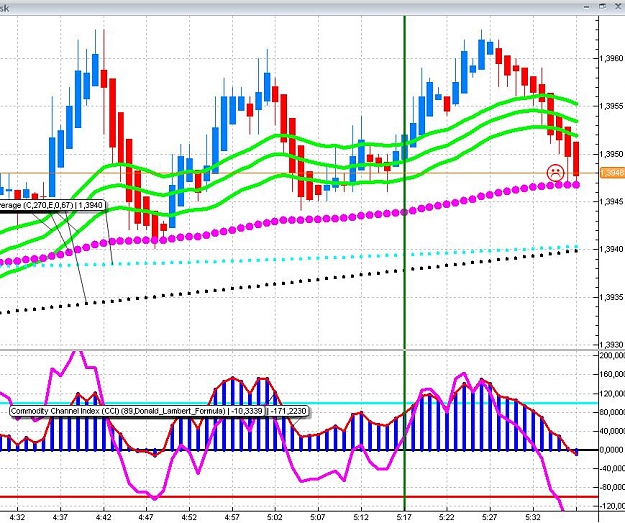Screen dimensions: 625x523
Task: Click the 5:07 time axis label
Action: point(318,517)
